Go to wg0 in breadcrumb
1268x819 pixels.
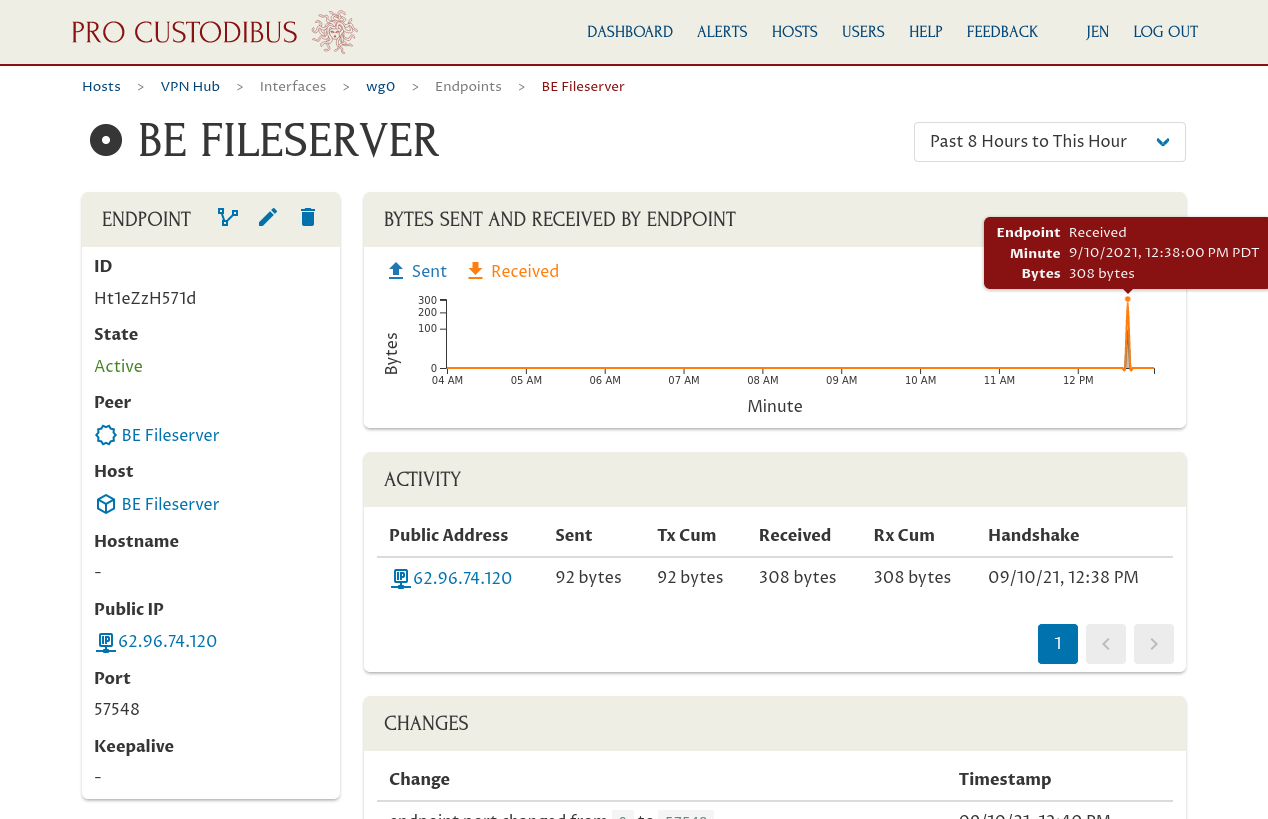(380, 87)
